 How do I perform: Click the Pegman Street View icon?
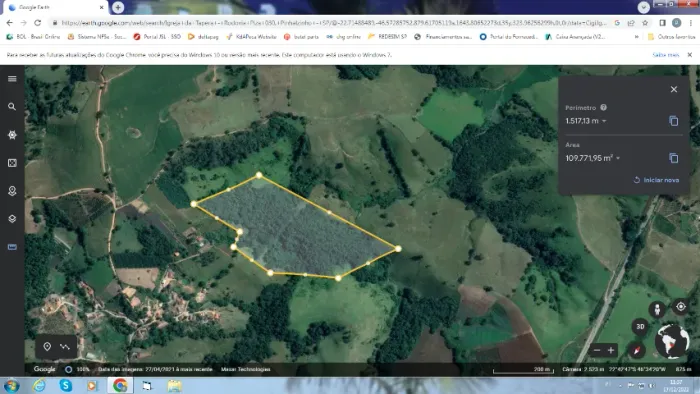click(657, 309)
